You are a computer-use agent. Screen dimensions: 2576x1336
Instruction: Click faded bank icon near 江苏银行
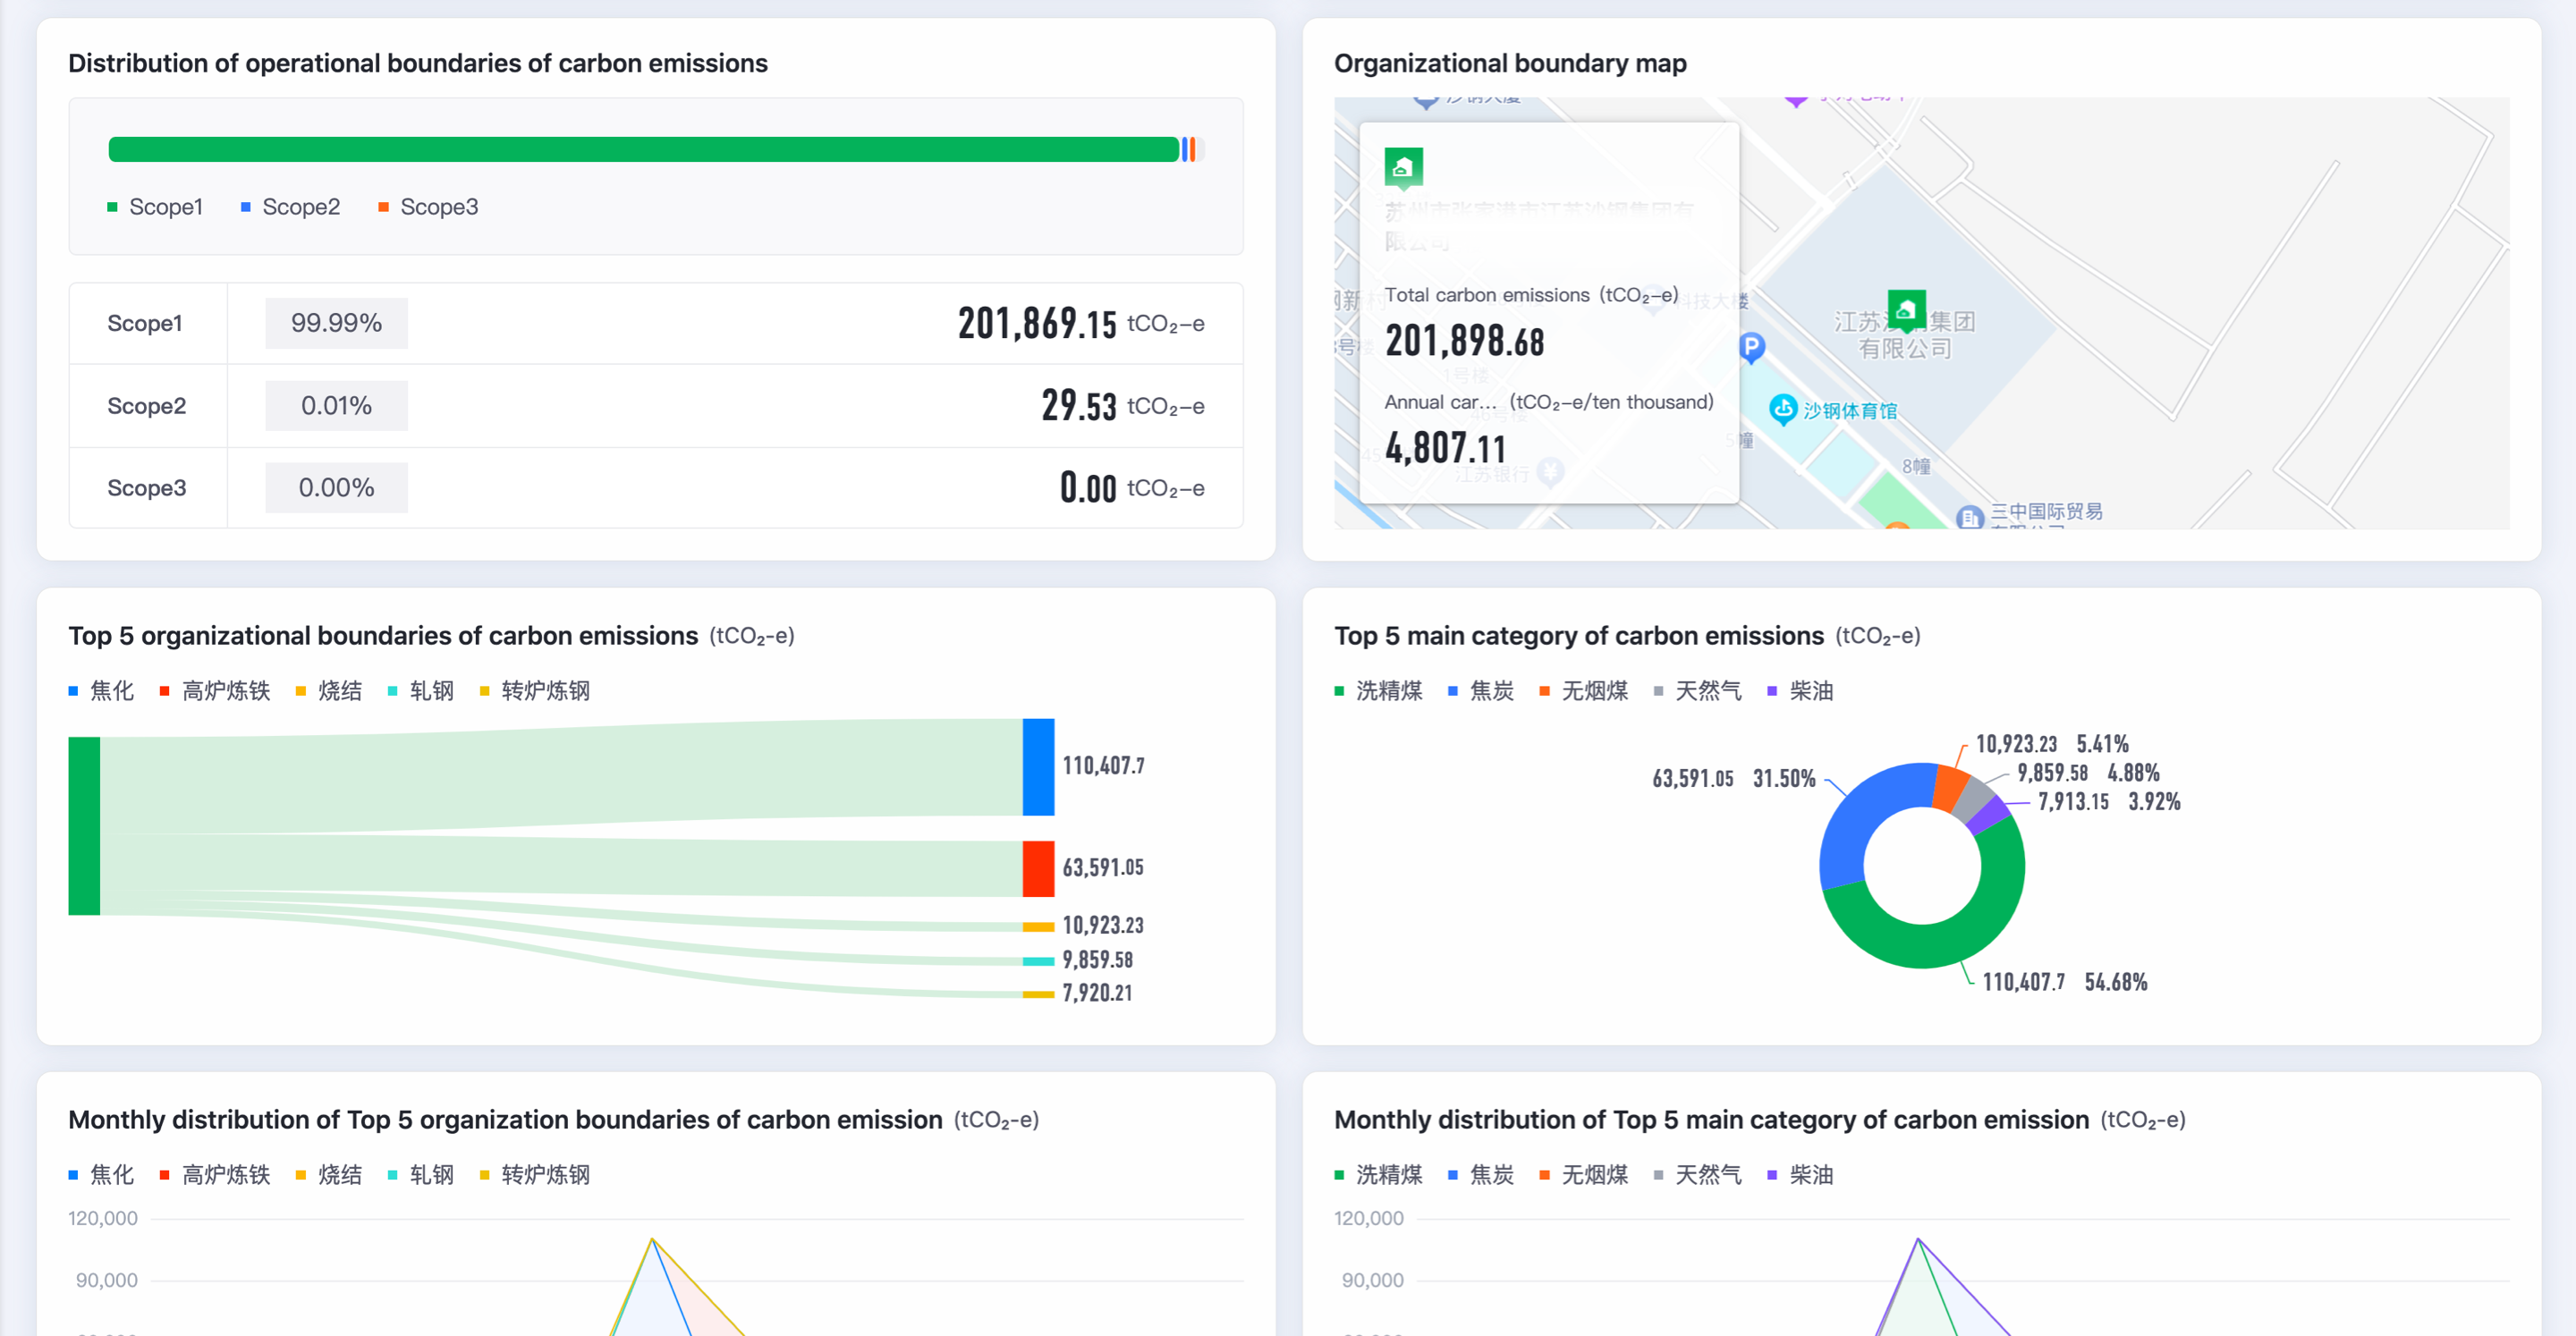point(1550,470)
